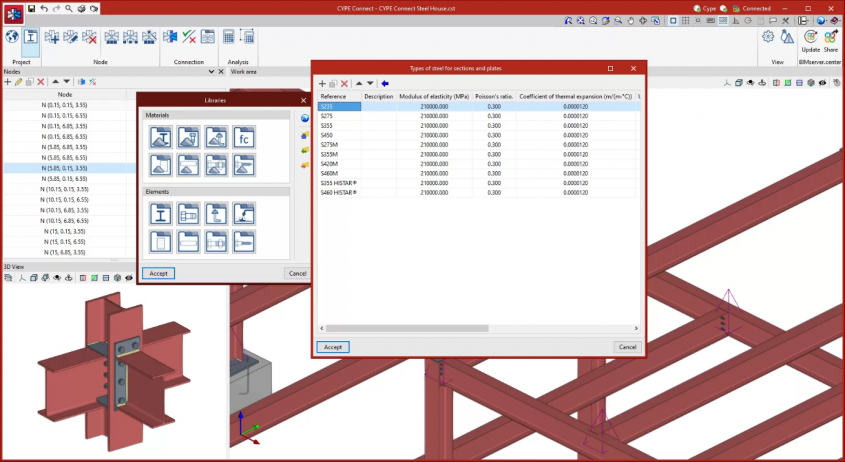Click Accept in the Libraries dialog
The image size is (845, 462).
point(158,273)
